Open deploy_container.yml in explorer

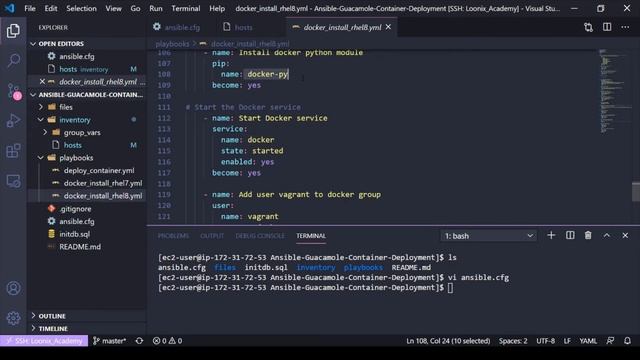99,171
